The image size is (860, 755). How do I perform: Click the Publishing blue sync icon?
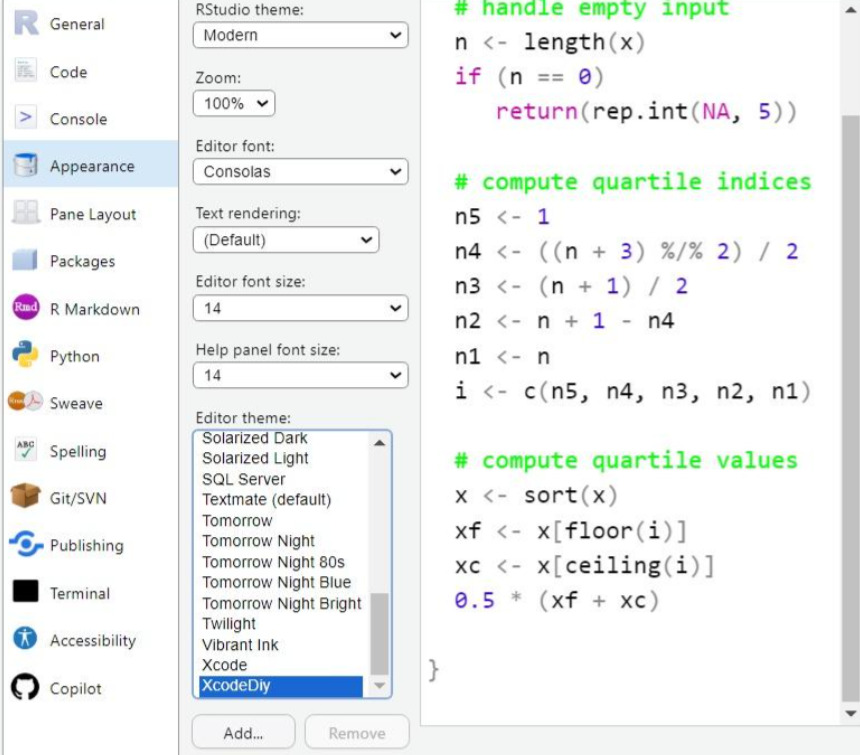25,544
